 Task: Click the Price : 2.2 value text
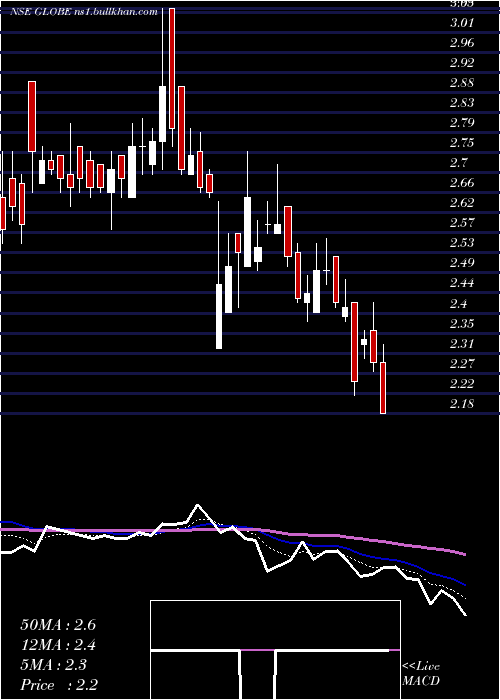tap(59, 685)
